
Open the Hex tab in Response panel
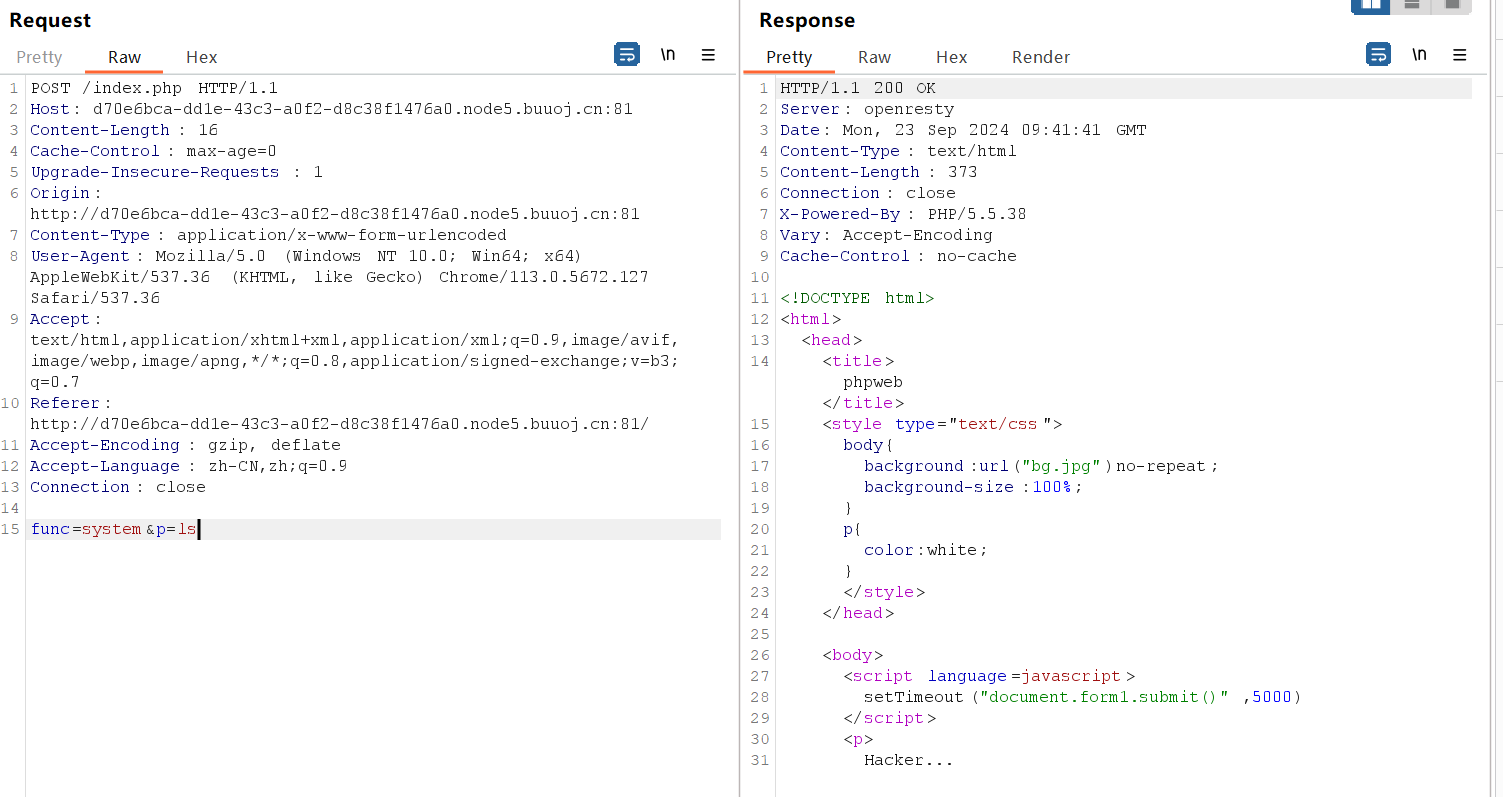(951, 57)
